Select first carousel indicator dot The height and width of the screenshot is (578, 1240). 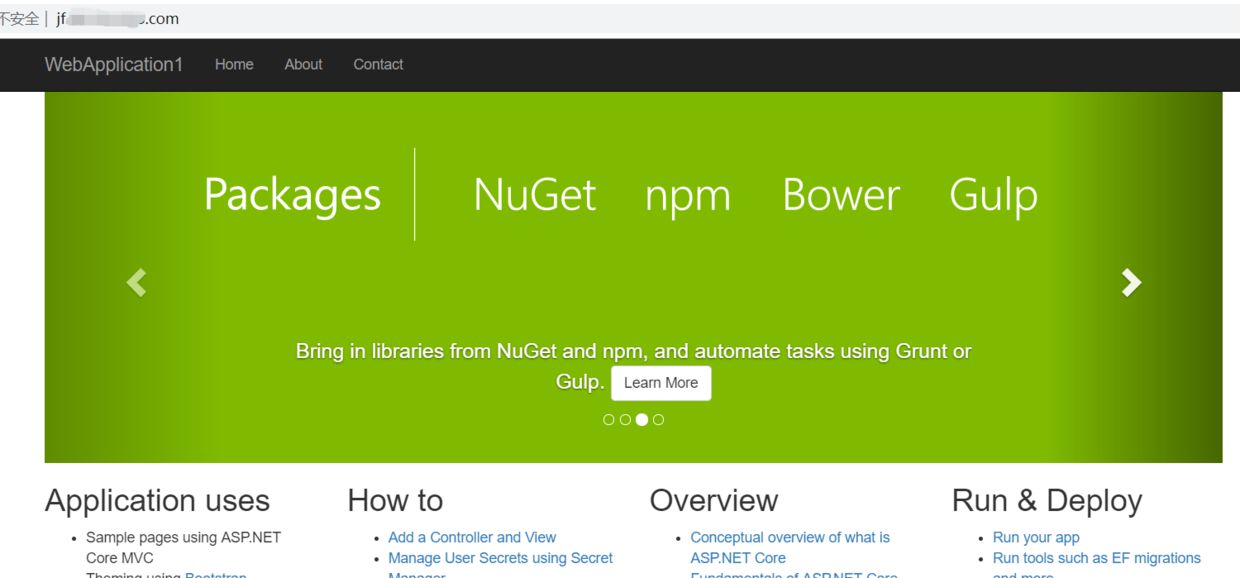pyautogui.click(x=609, y=420)
